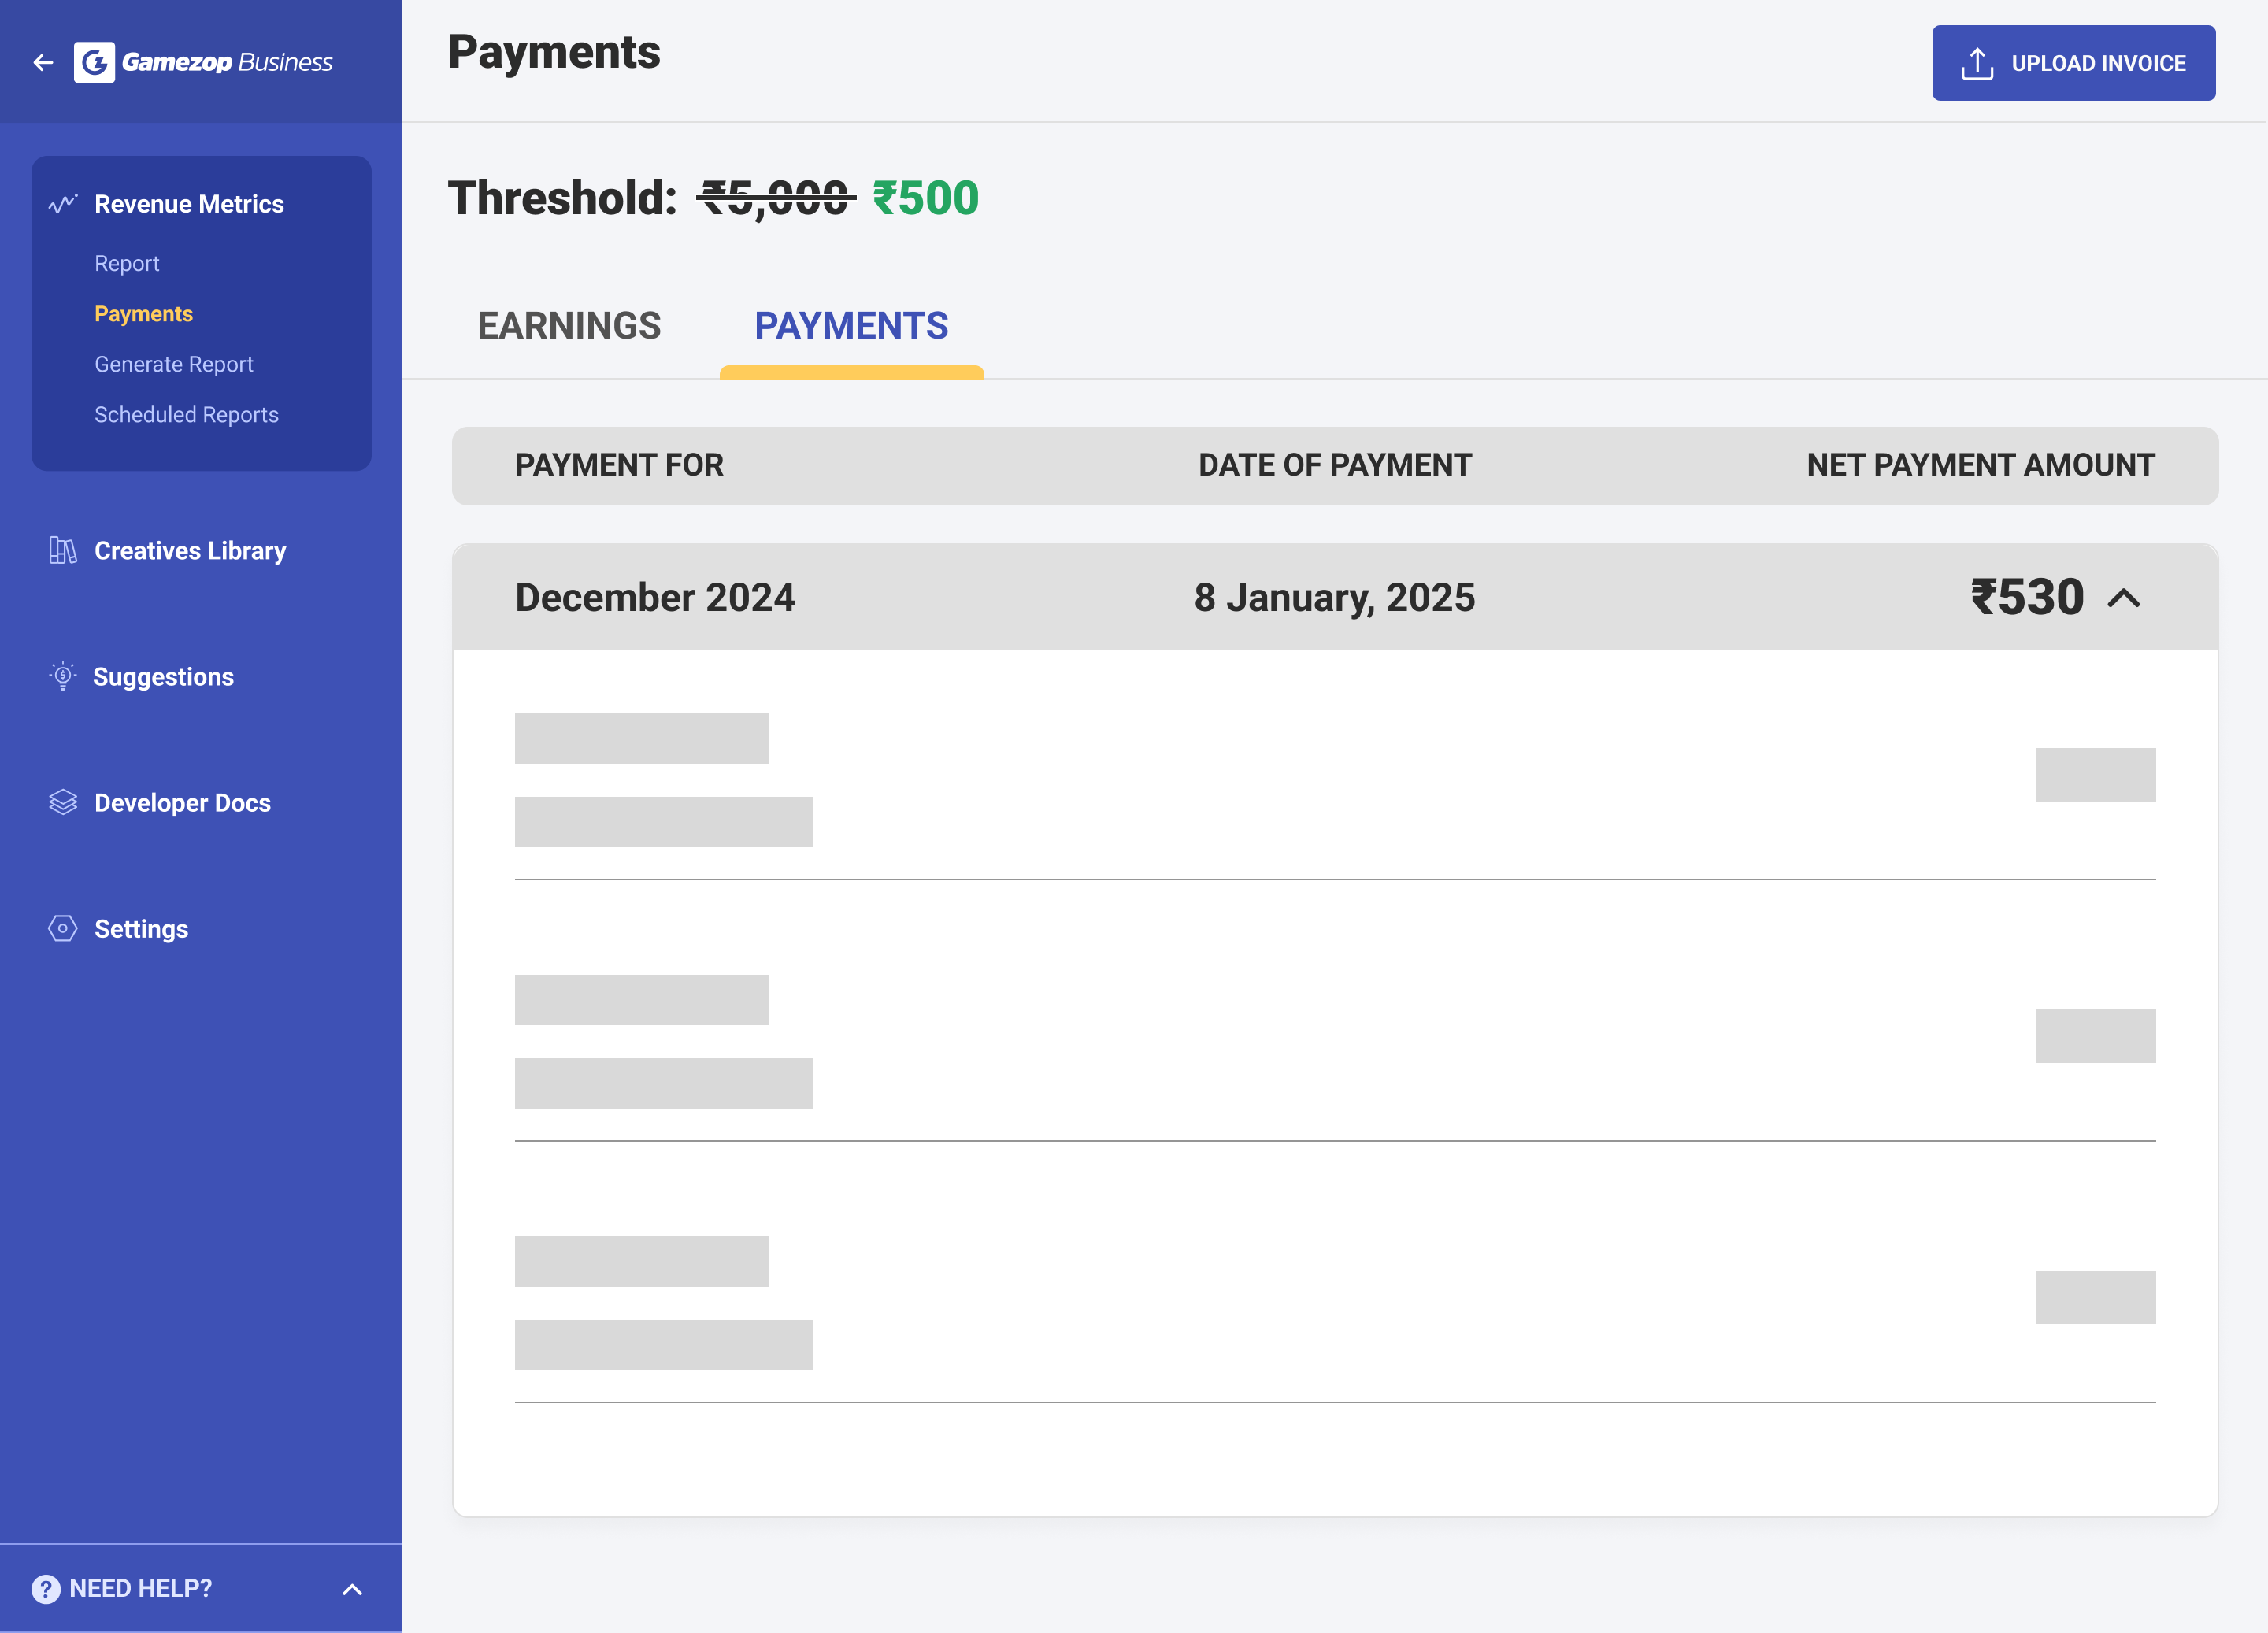
Task: Open Developer Docs
Action: tap(183, 803)
